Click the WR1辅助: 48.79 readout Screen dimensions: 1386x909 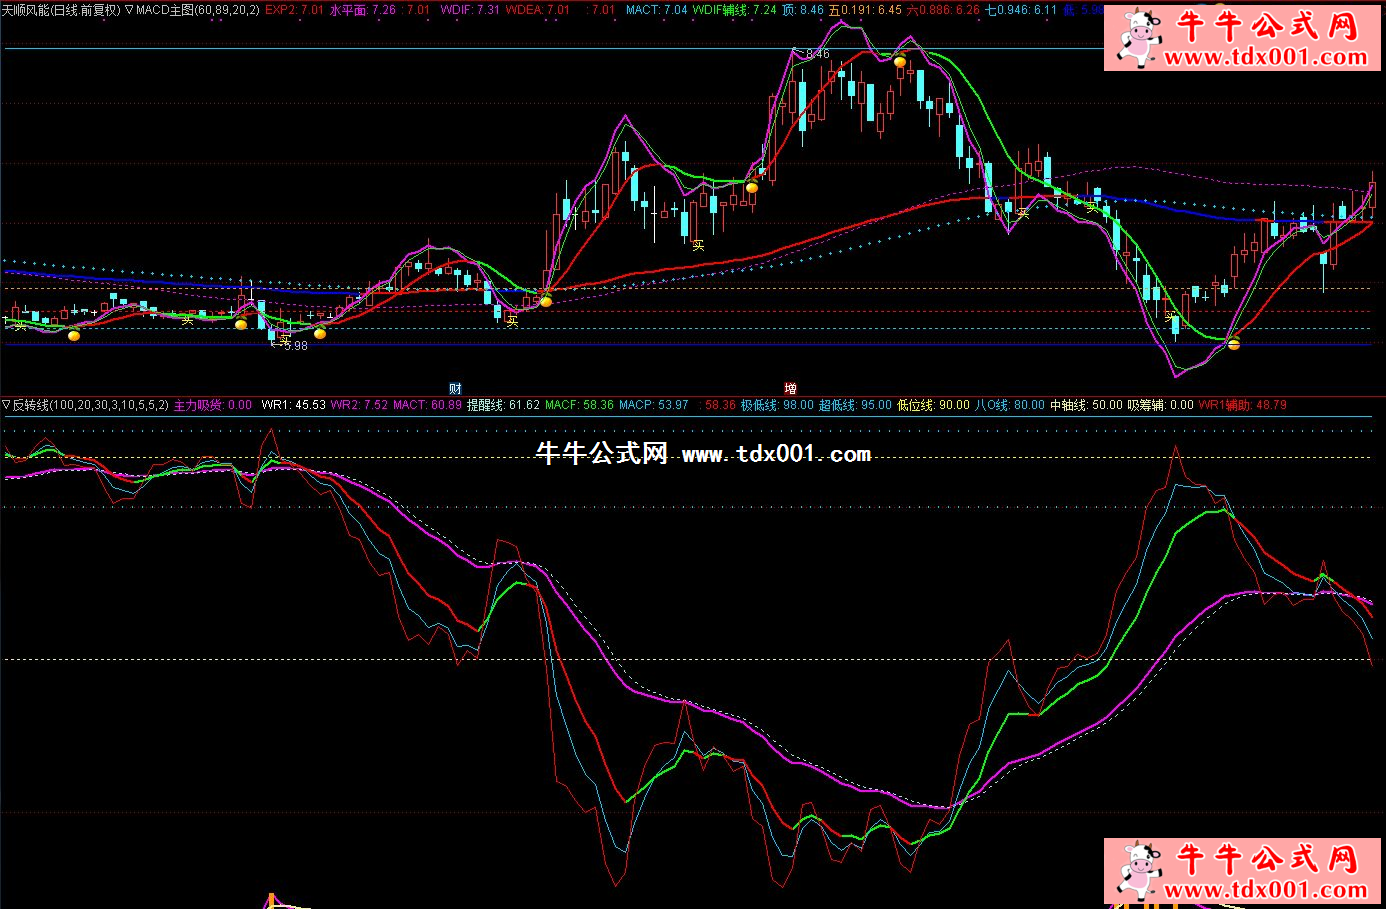[1242, 405]
